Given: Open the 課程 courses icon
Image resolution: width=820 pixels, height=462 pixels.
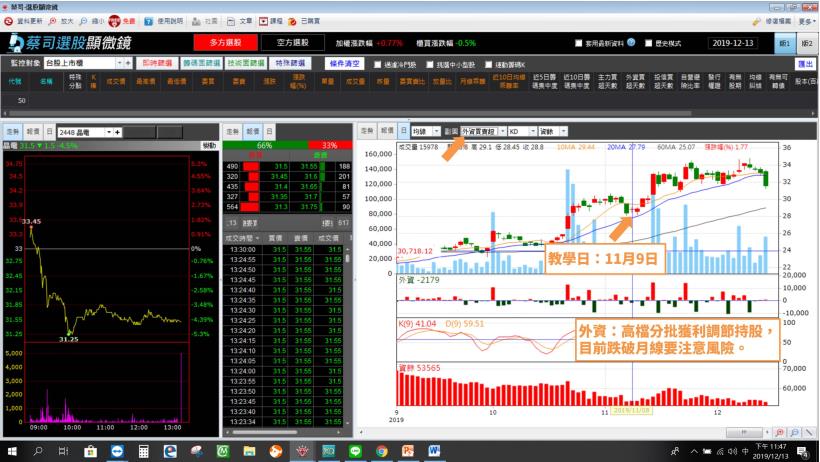Looking at the screenshot, I should click(264, 21).
